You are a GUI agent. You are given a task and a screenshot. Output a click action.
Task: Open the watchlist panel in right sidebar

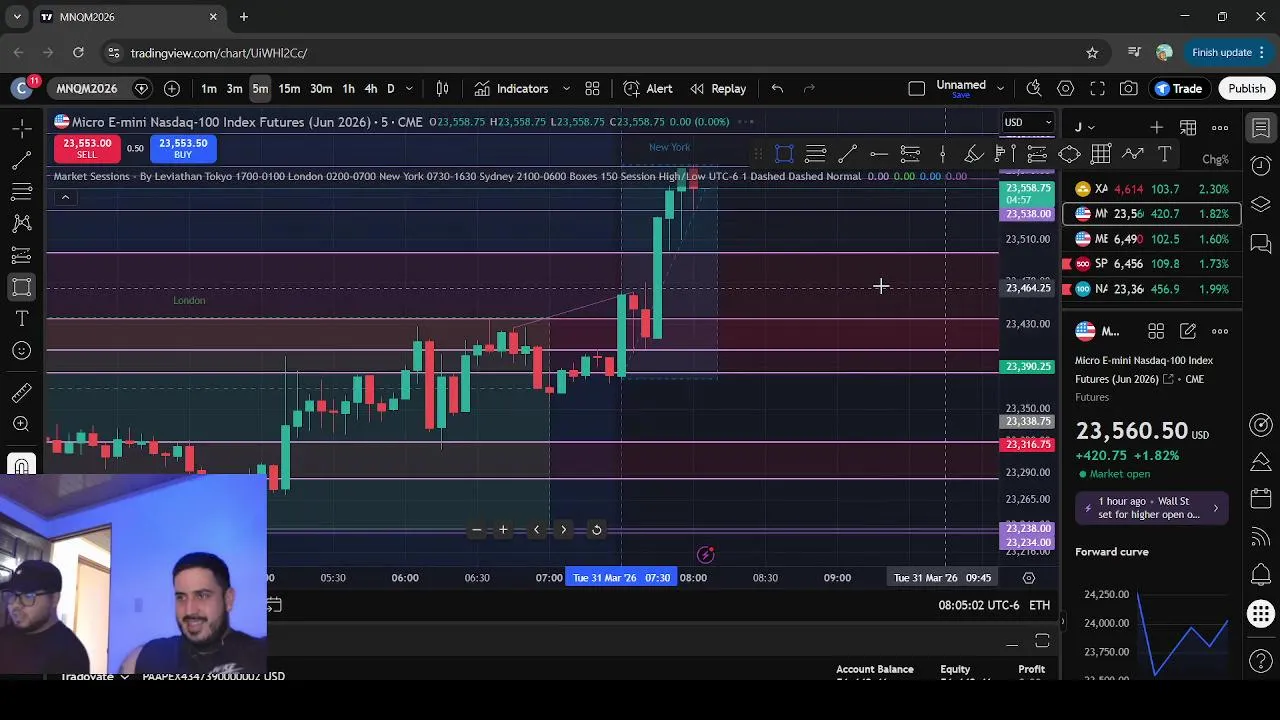[1261, 128]
